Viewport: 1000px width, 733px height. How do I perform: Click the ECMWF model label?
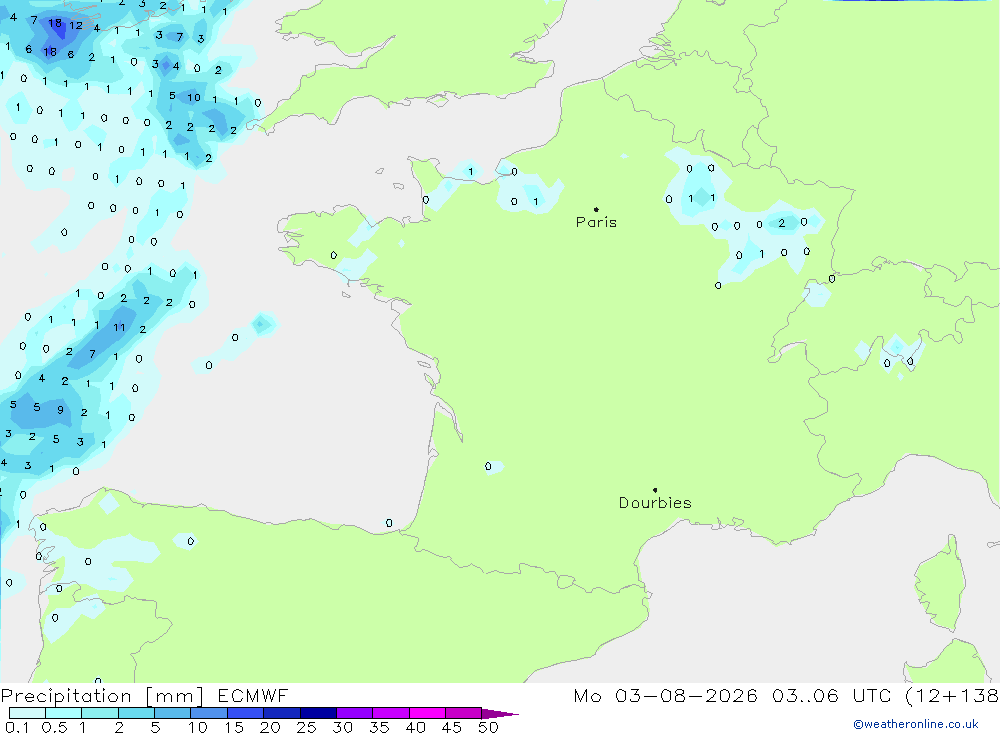tap(253, 695)
